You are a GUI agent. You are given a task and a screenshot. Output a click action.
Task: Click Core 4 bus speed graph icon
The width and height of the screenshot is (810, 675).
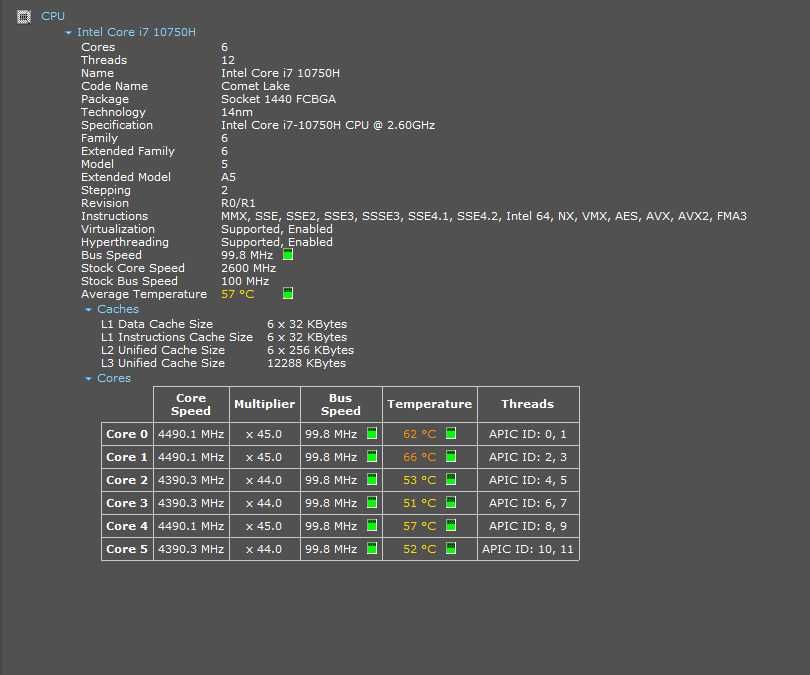(x=372, y=525)
